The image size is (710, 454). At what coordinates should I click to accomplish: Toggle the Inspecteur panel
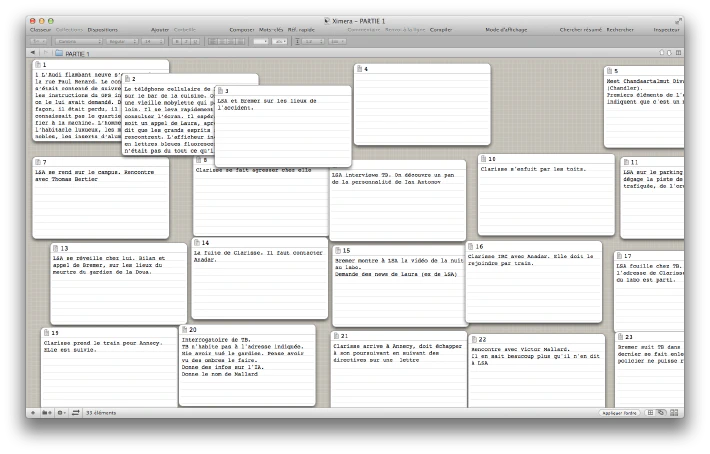[x=667, y=30]
